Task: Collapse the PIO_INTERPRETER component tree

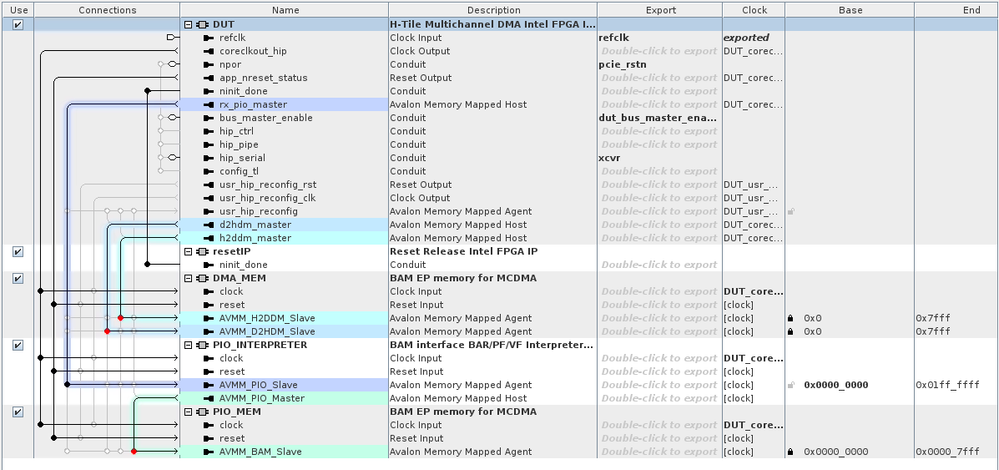Action: [188, 345]
